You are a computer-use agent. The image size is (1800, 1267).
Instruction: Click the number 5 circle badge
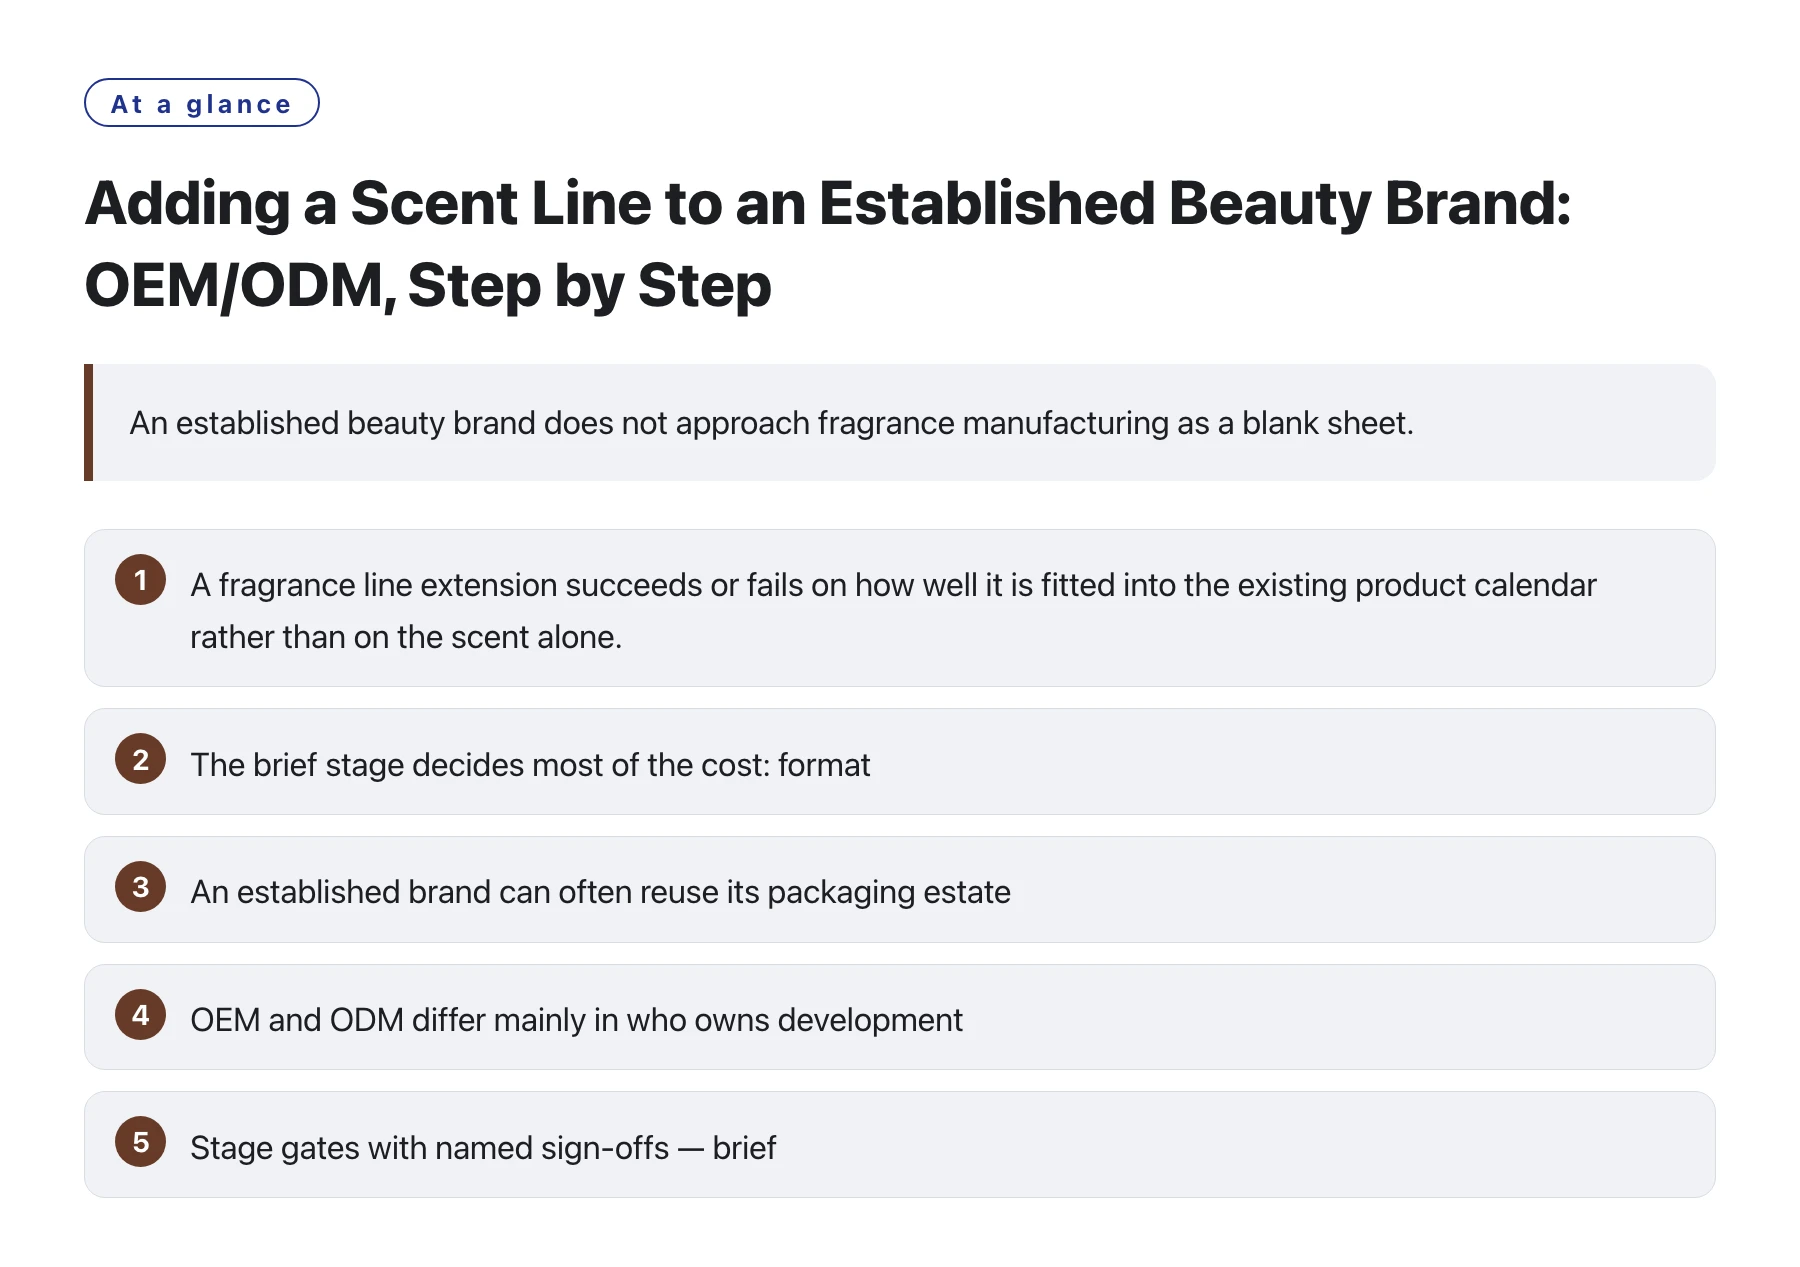tap(140, 1142)
